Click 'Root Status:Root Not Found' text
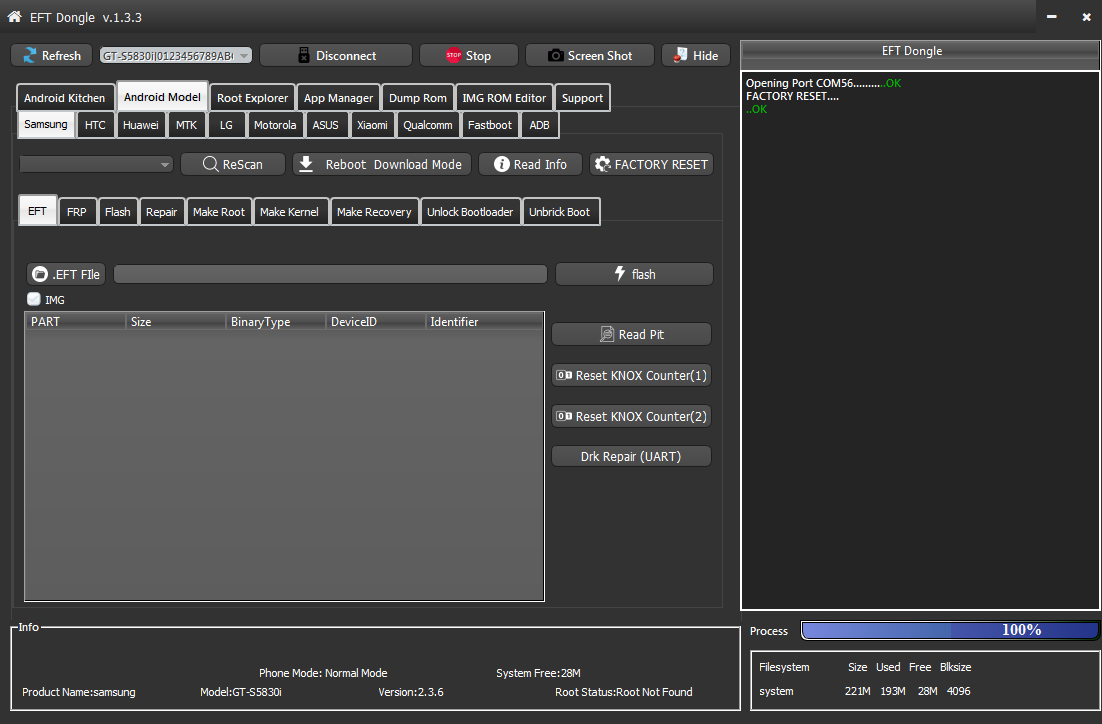The image size is (1102, 724). click(623, 692)
